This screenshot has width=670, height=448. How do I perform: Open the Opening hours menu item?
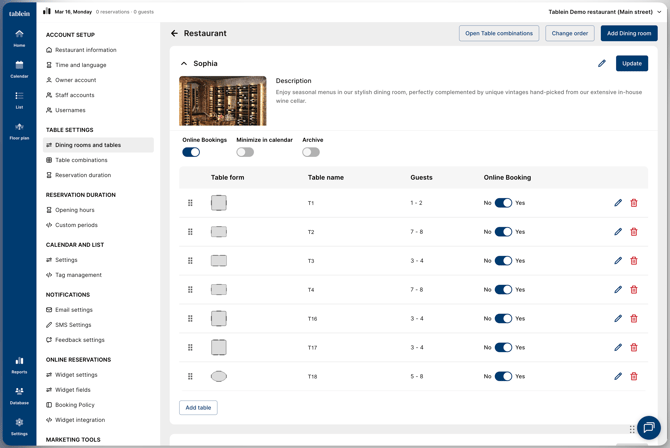pos(75,210)
